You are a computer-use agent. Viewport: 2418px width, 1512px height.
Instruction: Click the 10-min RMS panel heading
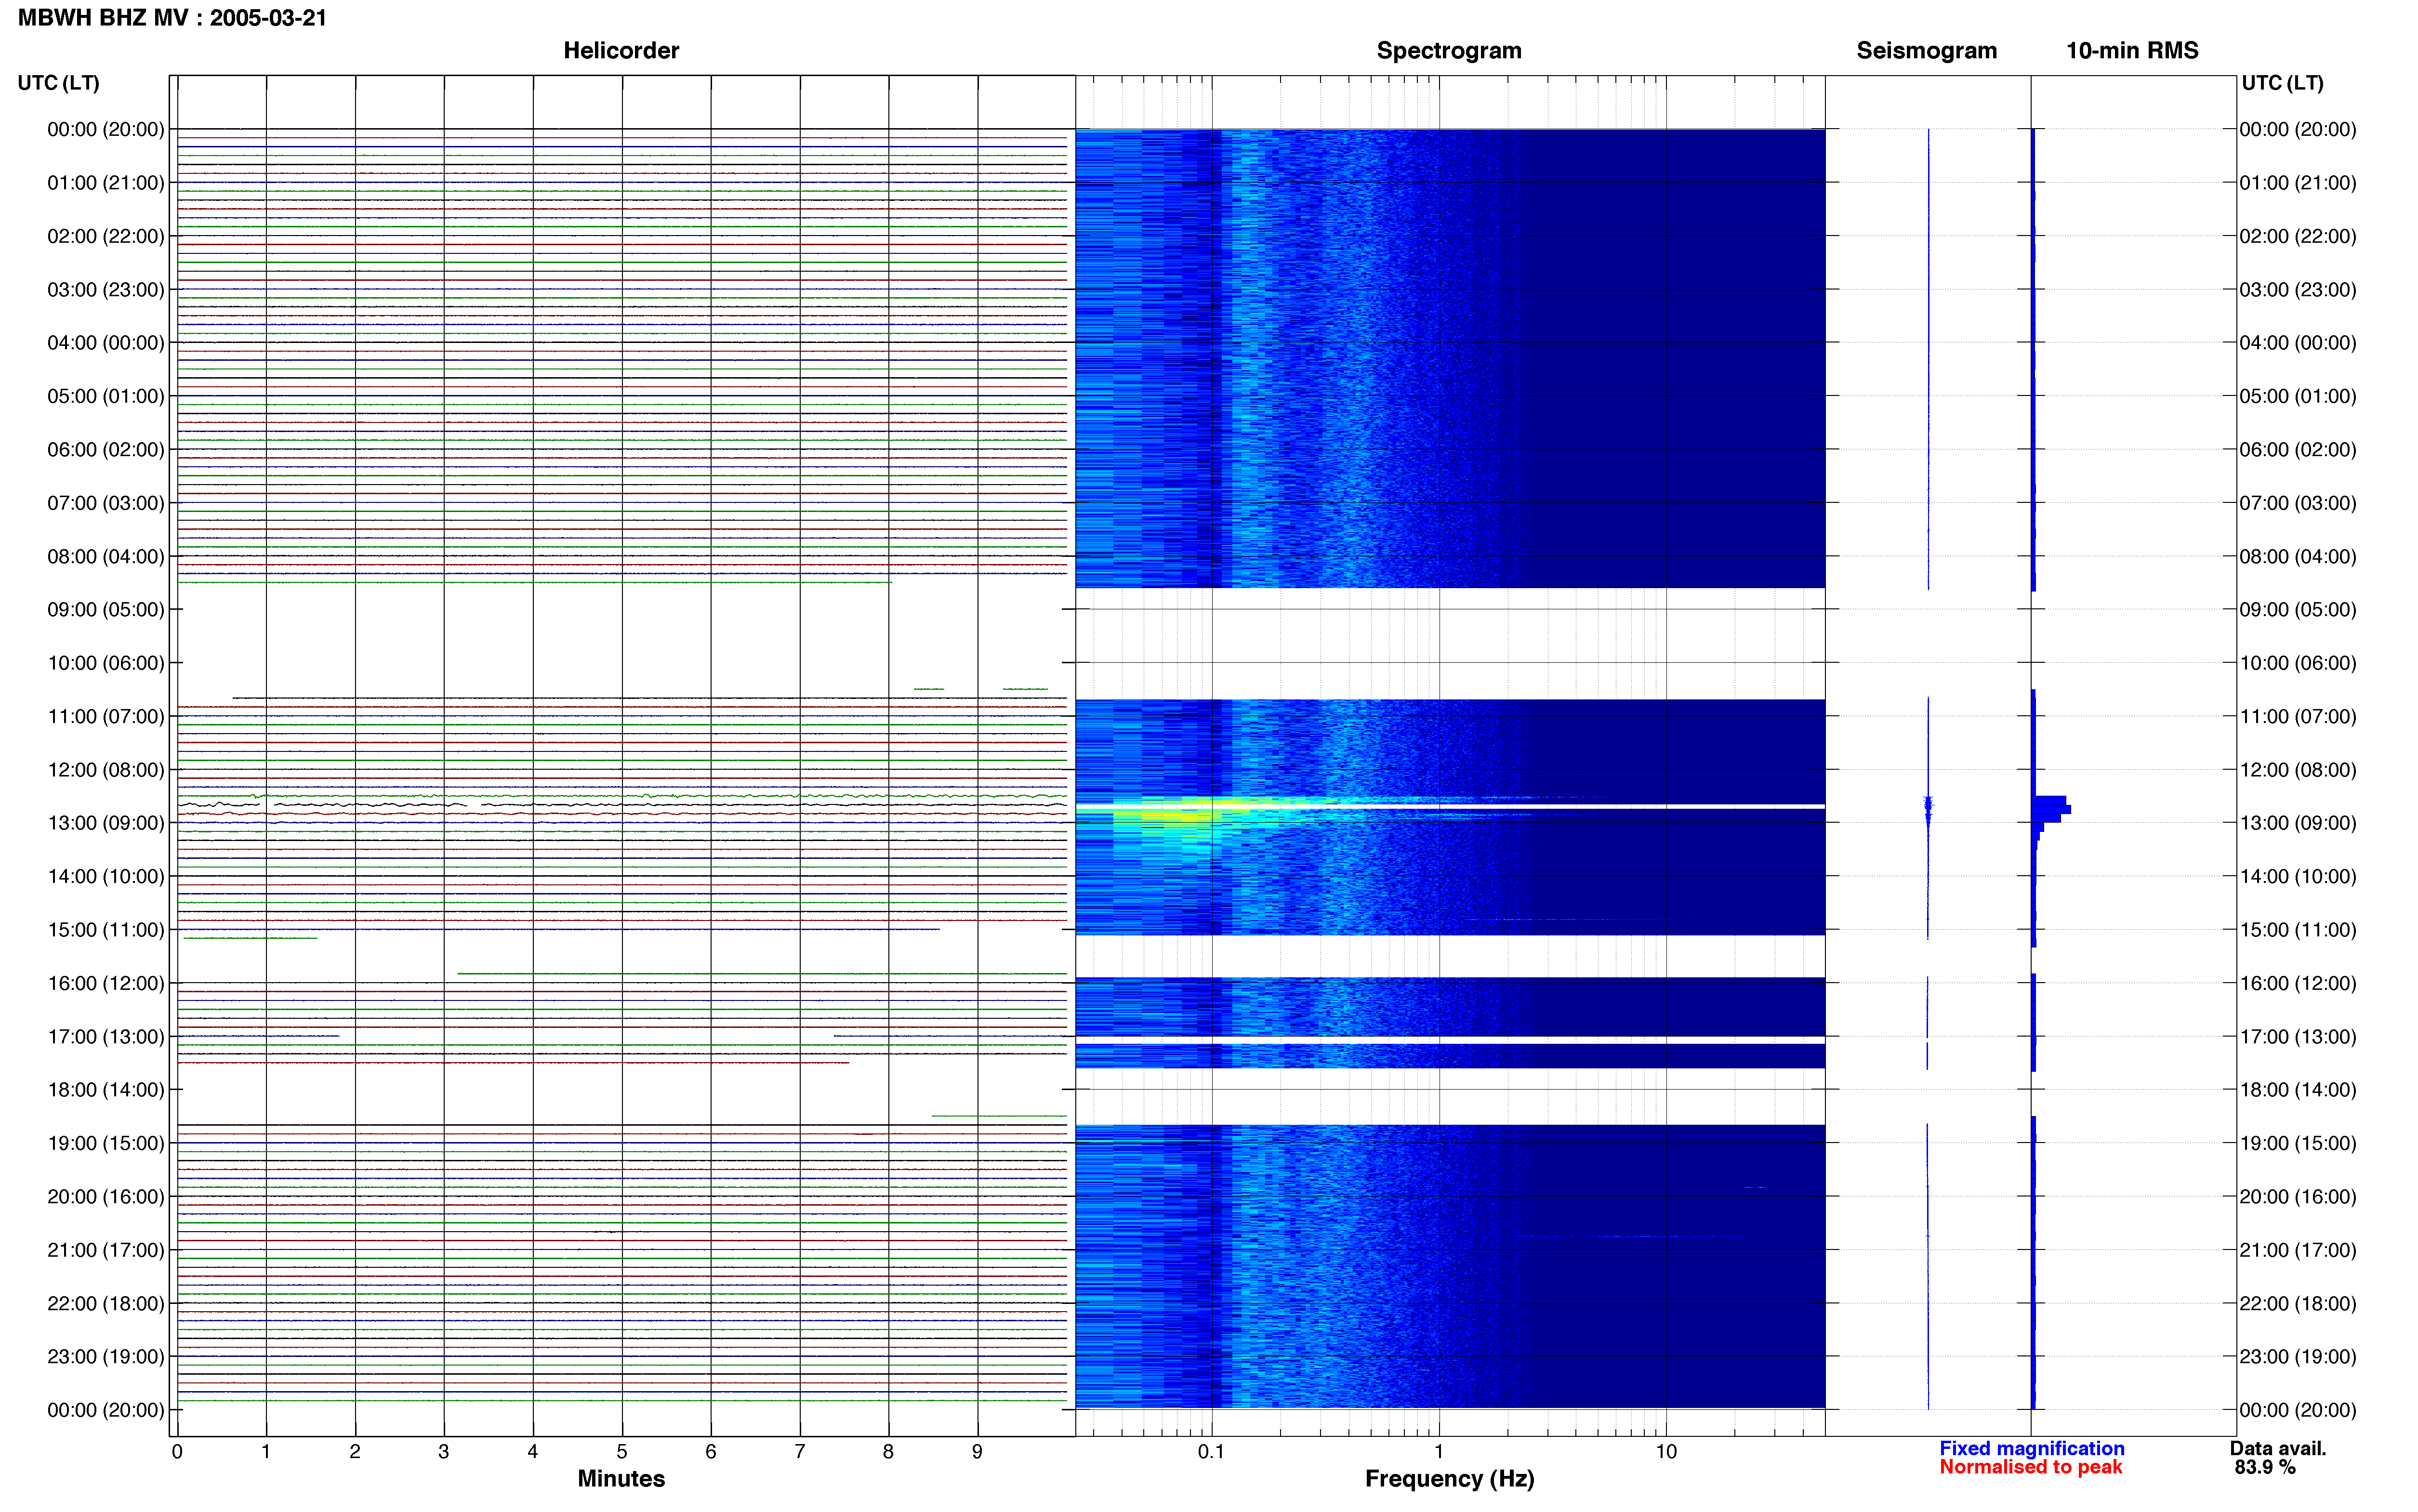2132,50
